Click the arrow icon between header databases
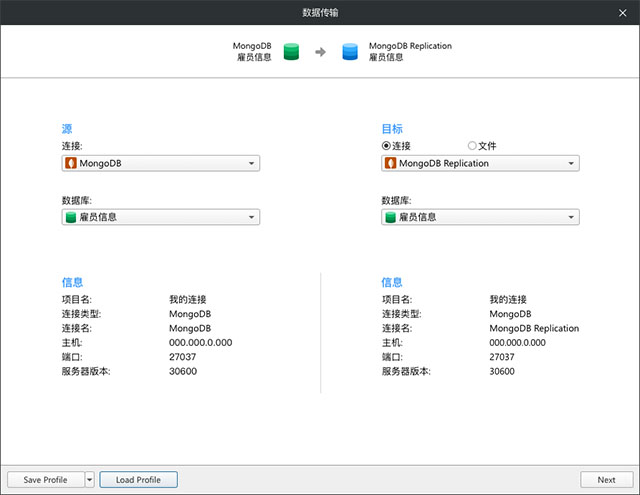The height and width of the screenshot is (495, 640). click(x=321, y=52)
